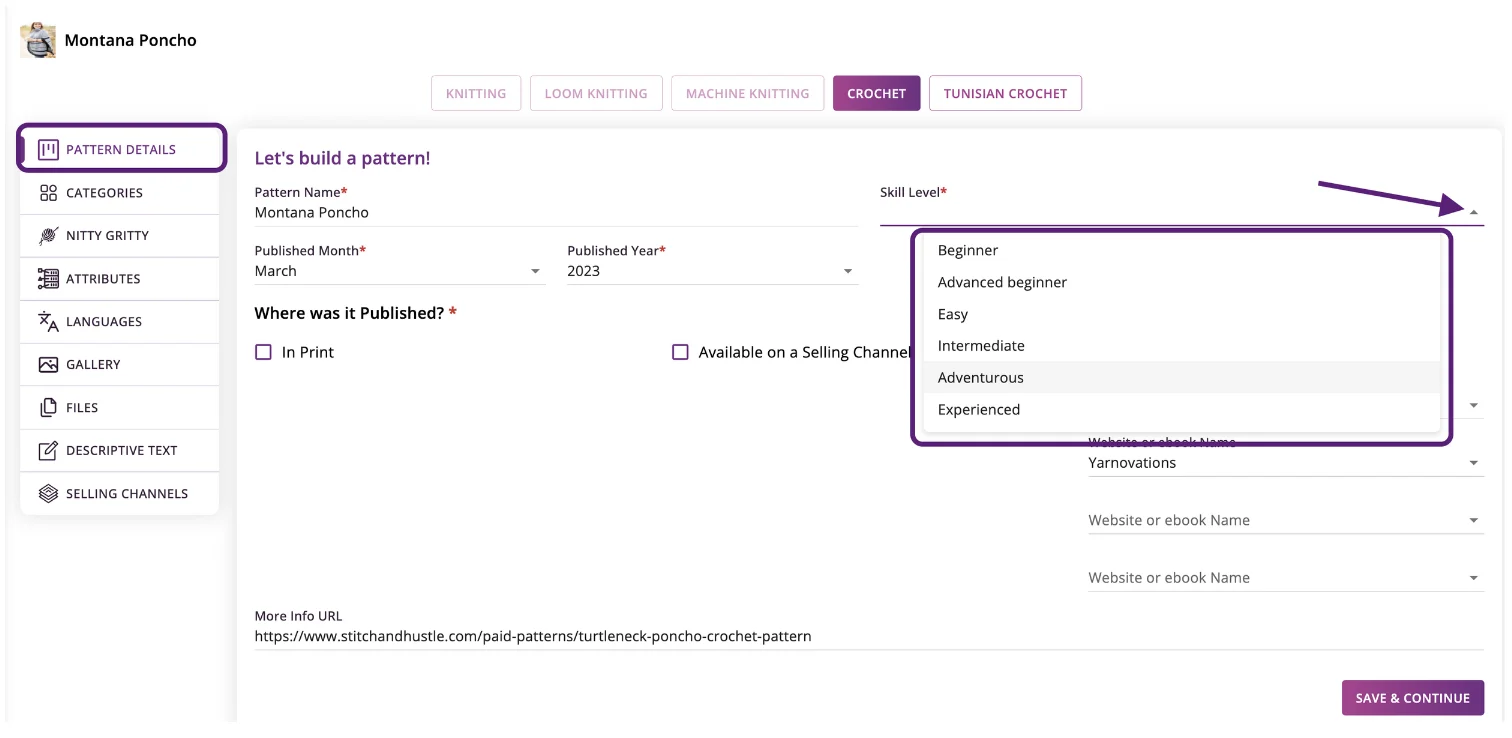The width and height of the screenshot is (1512, 738).
Task: Click the Selling Channels layers icon
Action: (48, 494)
